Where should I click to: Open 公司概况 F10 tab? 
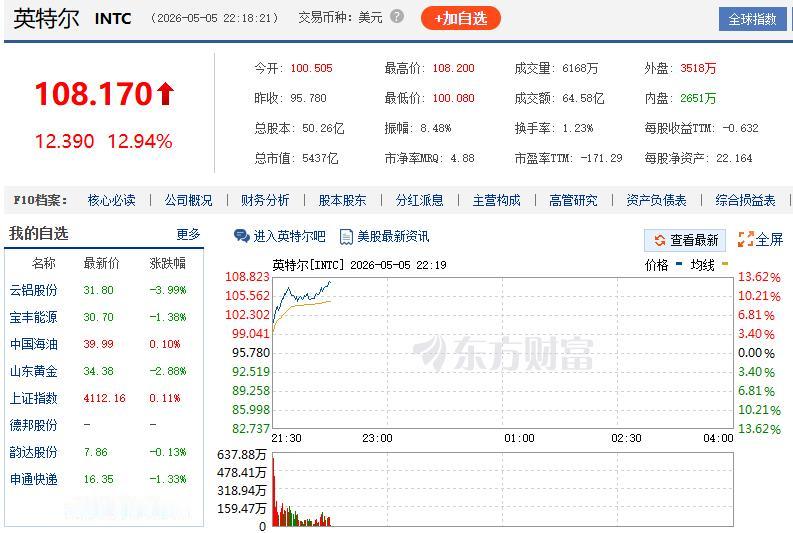click(x=188, y=200)
